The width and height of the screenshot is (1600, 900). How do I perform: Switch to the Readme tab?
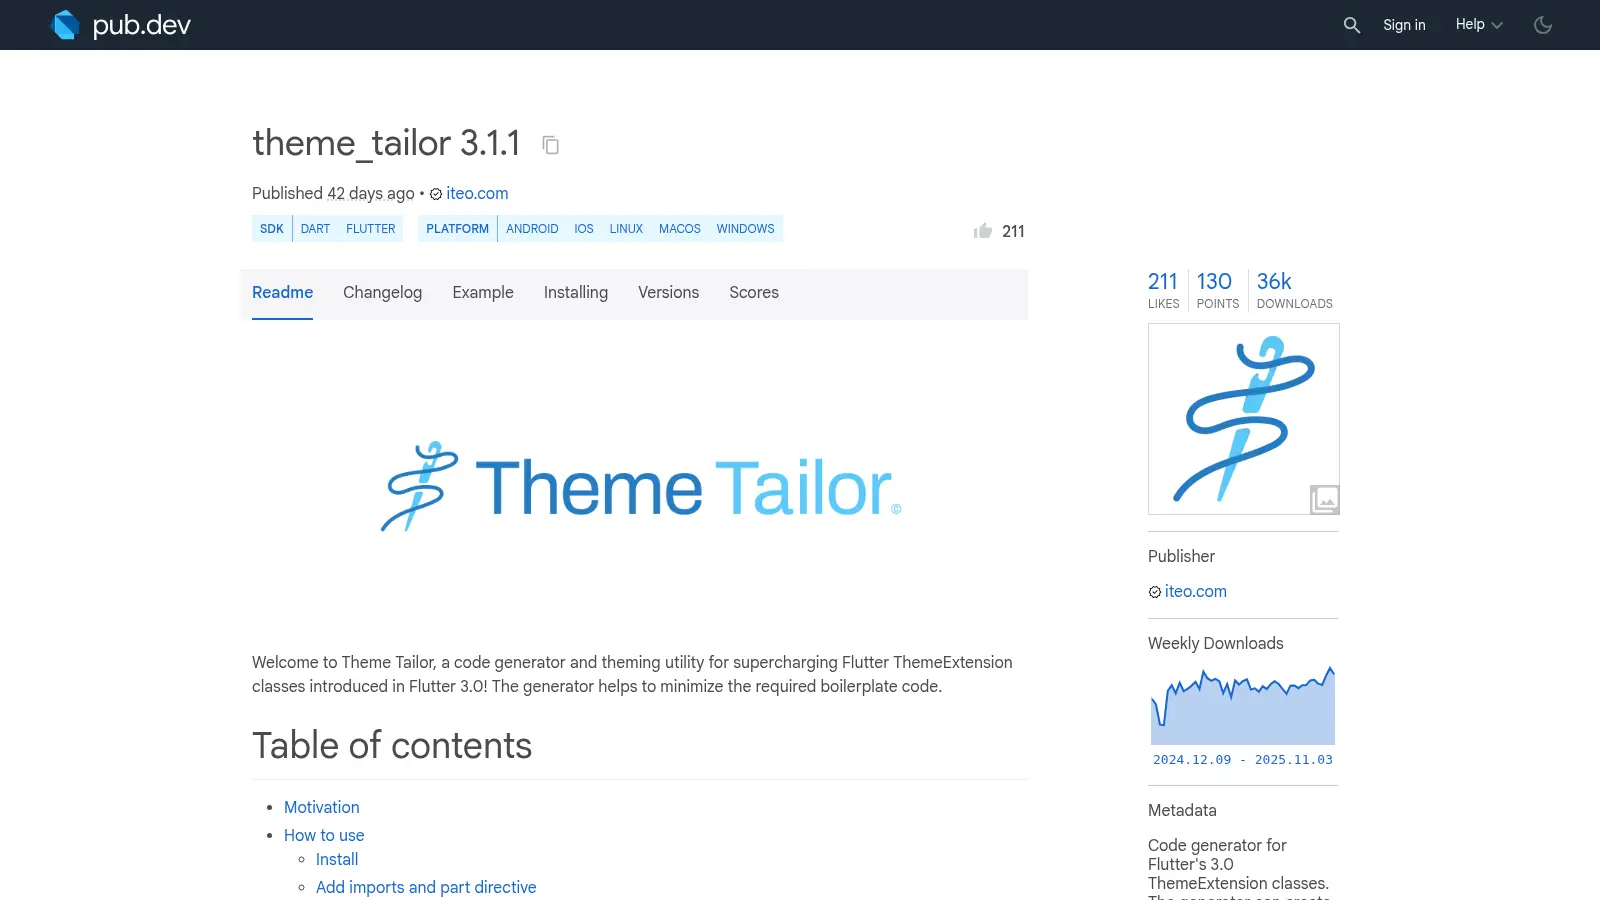(282, 293)
